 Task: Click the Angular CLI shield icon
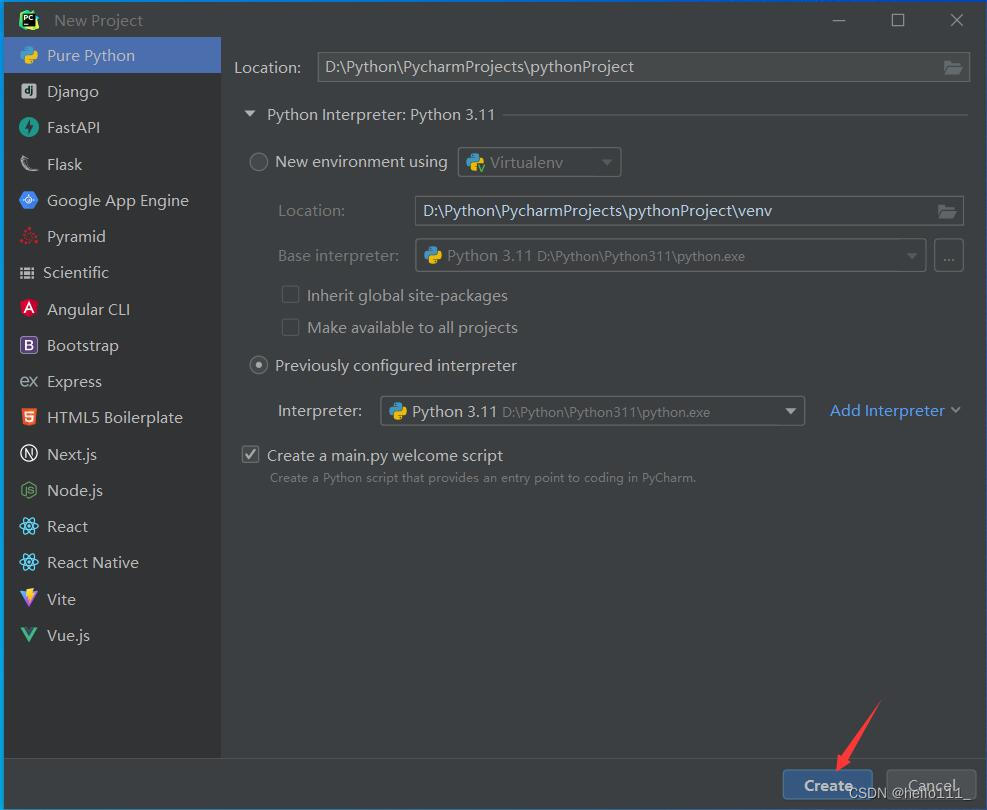[28, 308]
